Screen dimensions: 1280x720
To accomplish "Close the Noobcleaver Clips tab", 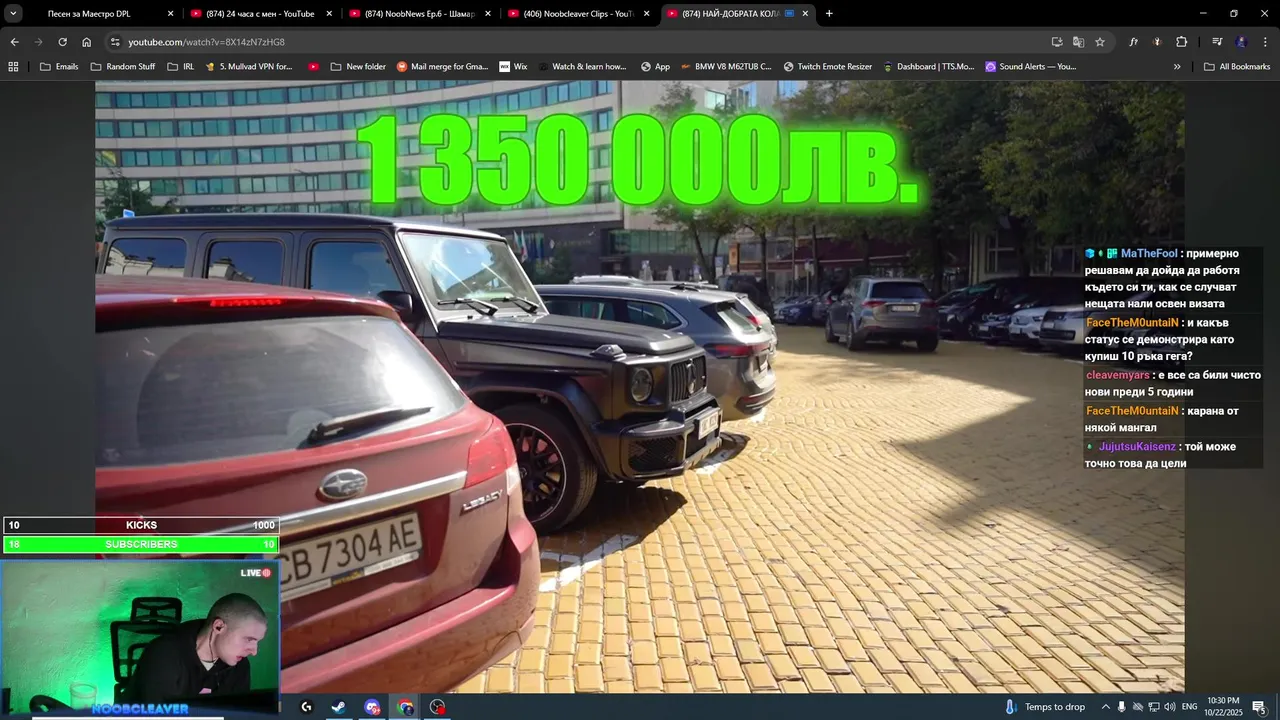I will 646,14.
